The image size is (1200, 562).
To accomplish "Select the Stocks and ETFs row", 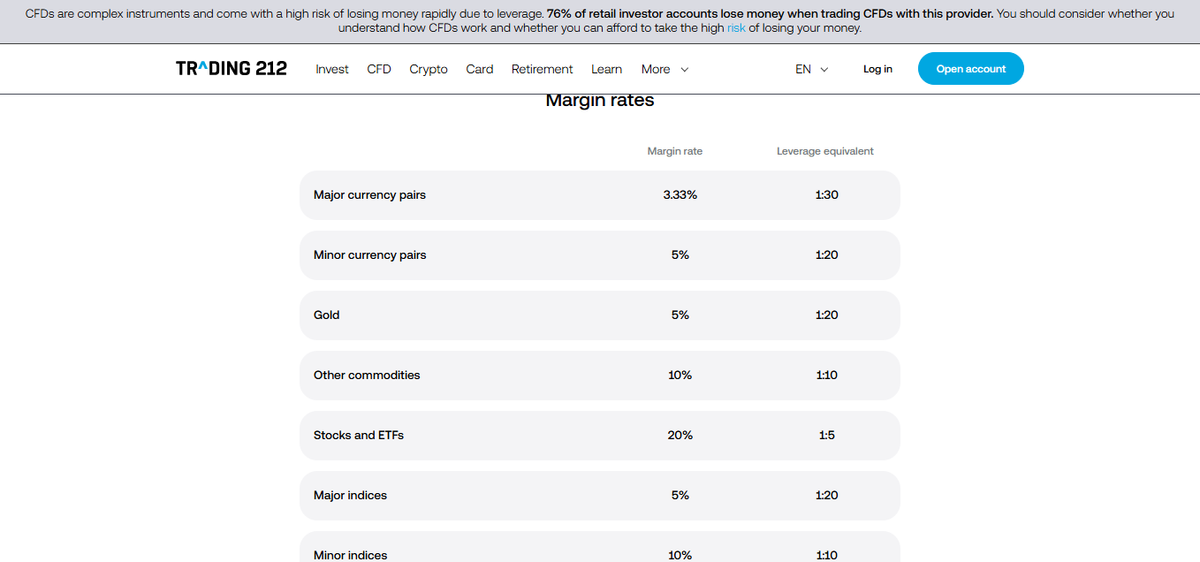I will click(600, 435).
